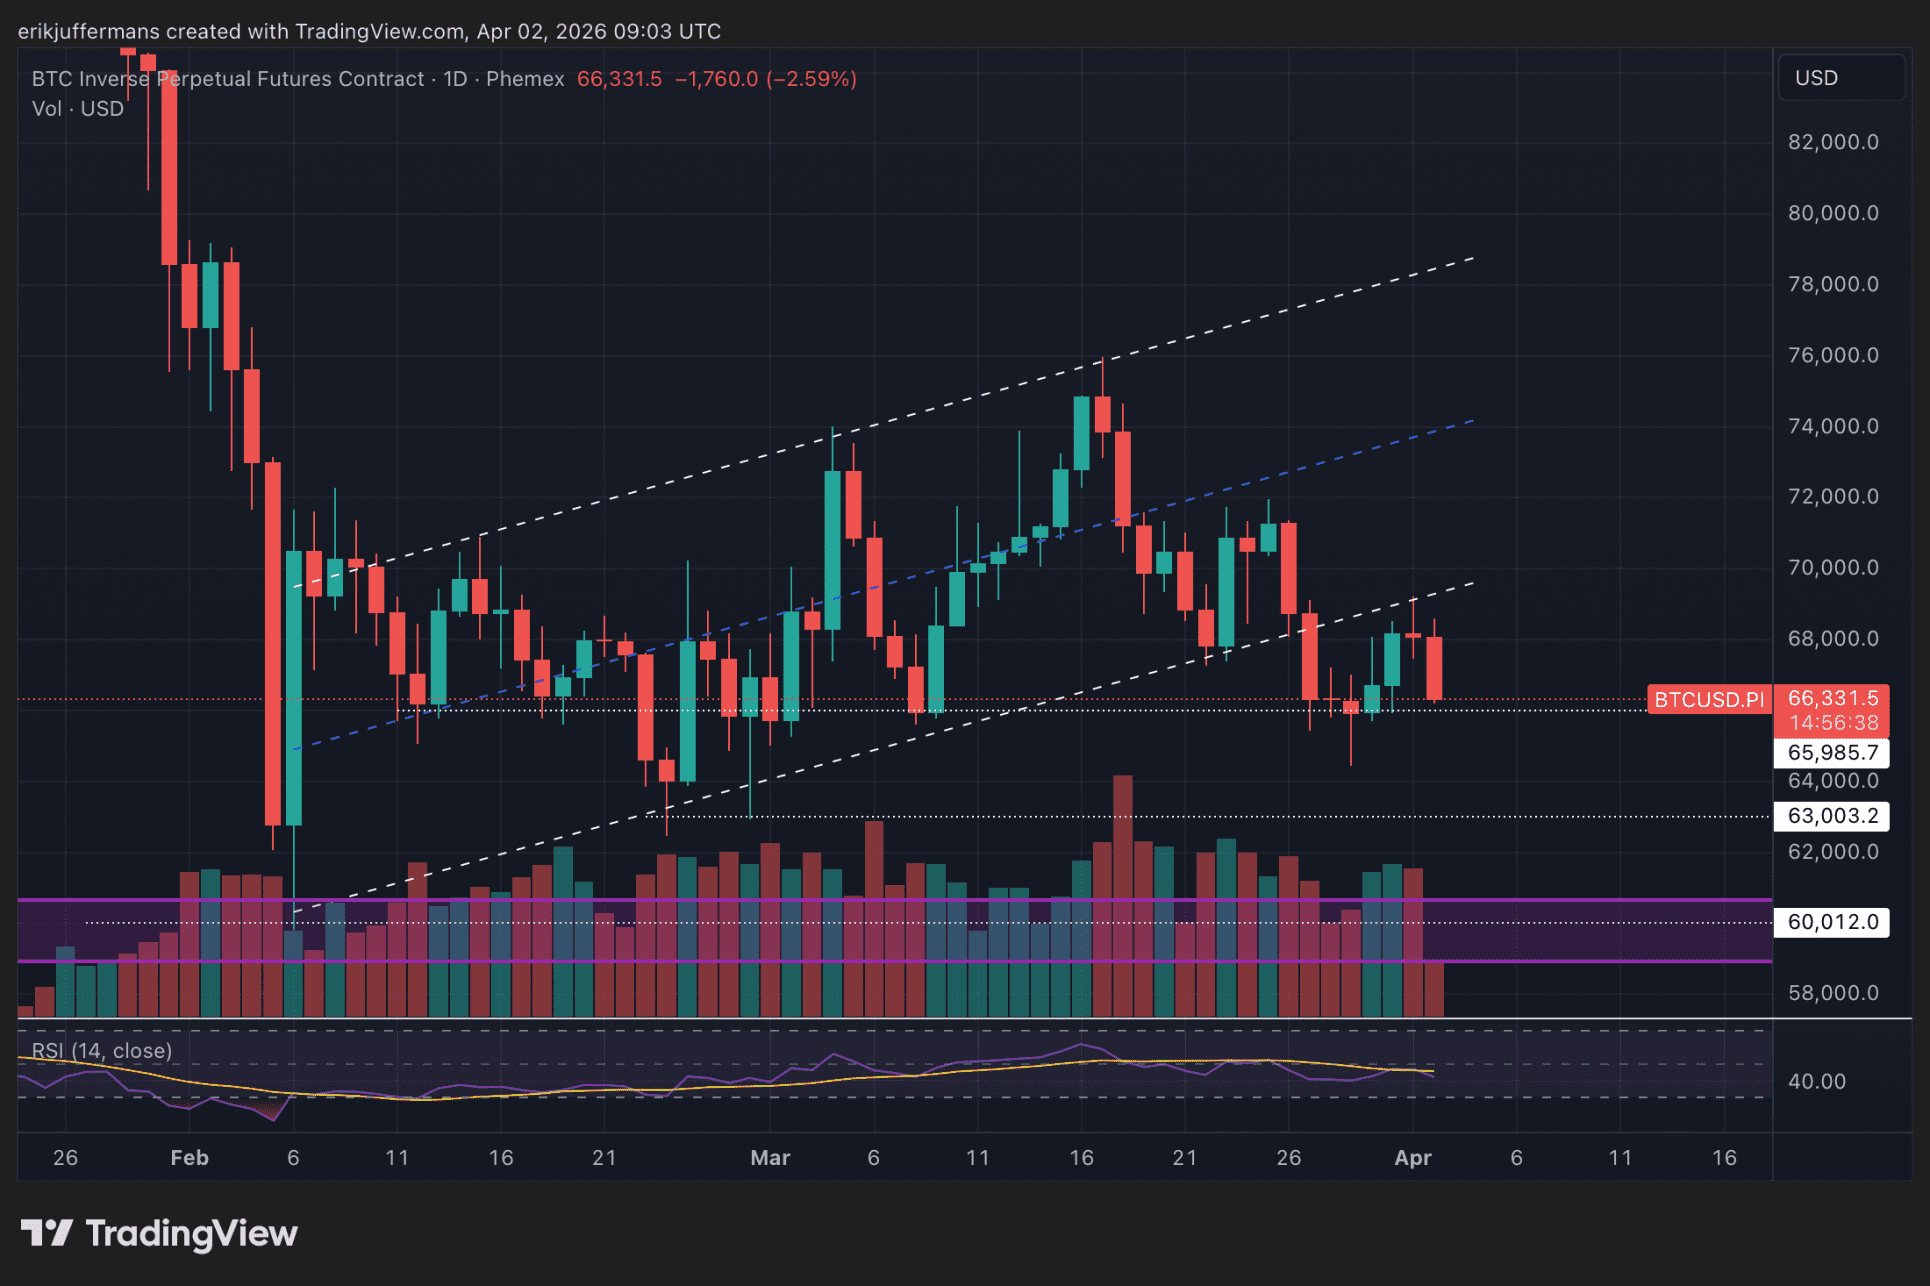Screen dimensions: 1930x1286
Task: Click the 40.00 RSI scale label
Action: point(1816,1082)
